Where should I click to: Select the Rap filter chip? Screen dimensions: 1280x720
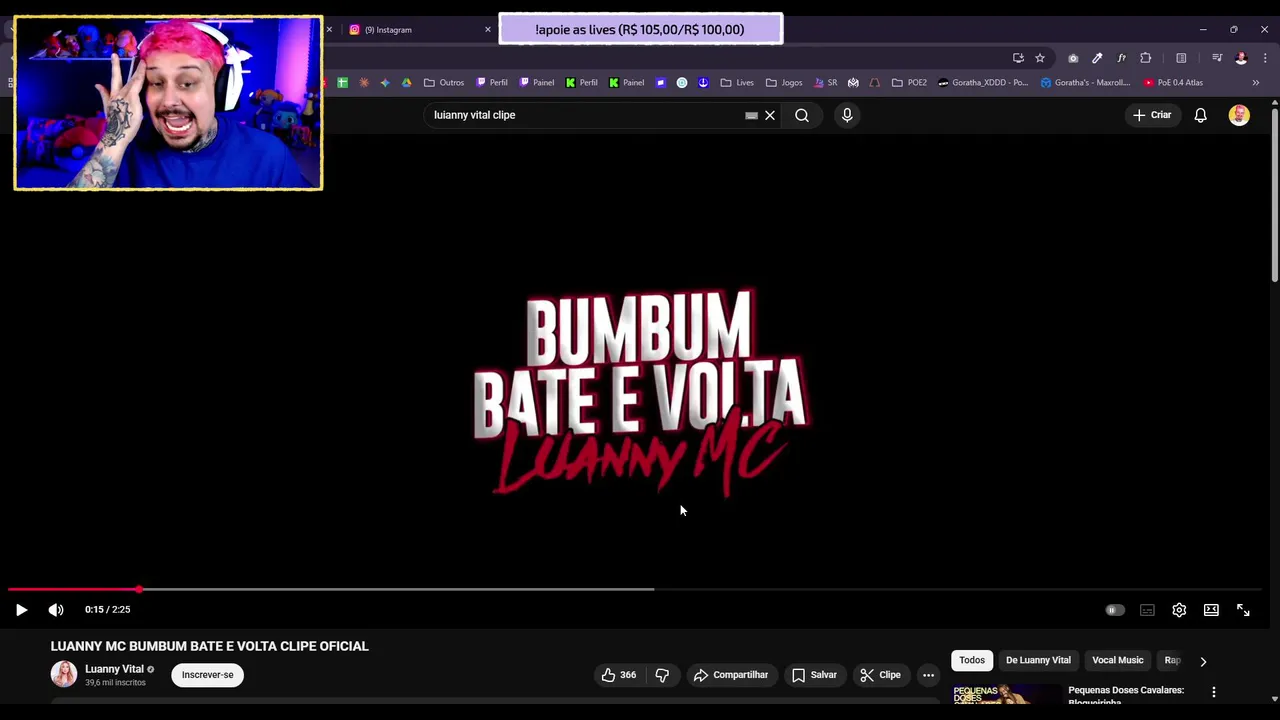(x=1172, y=660)
